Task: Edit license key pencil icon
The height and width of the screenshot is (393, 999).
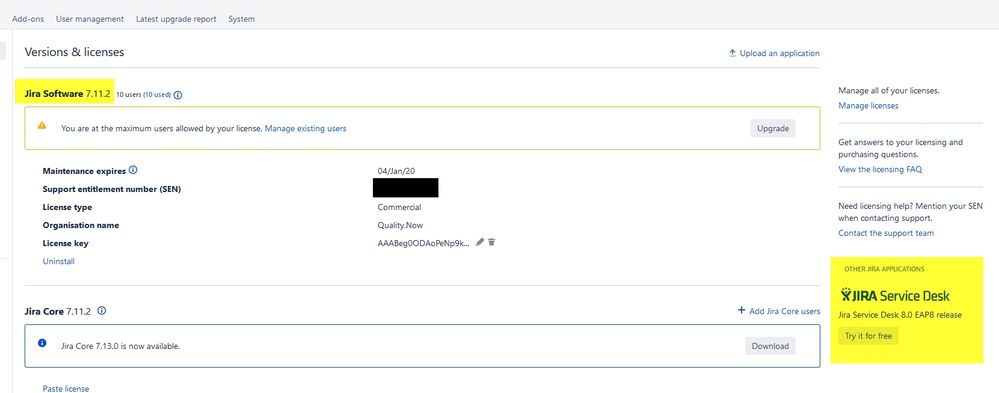Action: click(480, 242)
